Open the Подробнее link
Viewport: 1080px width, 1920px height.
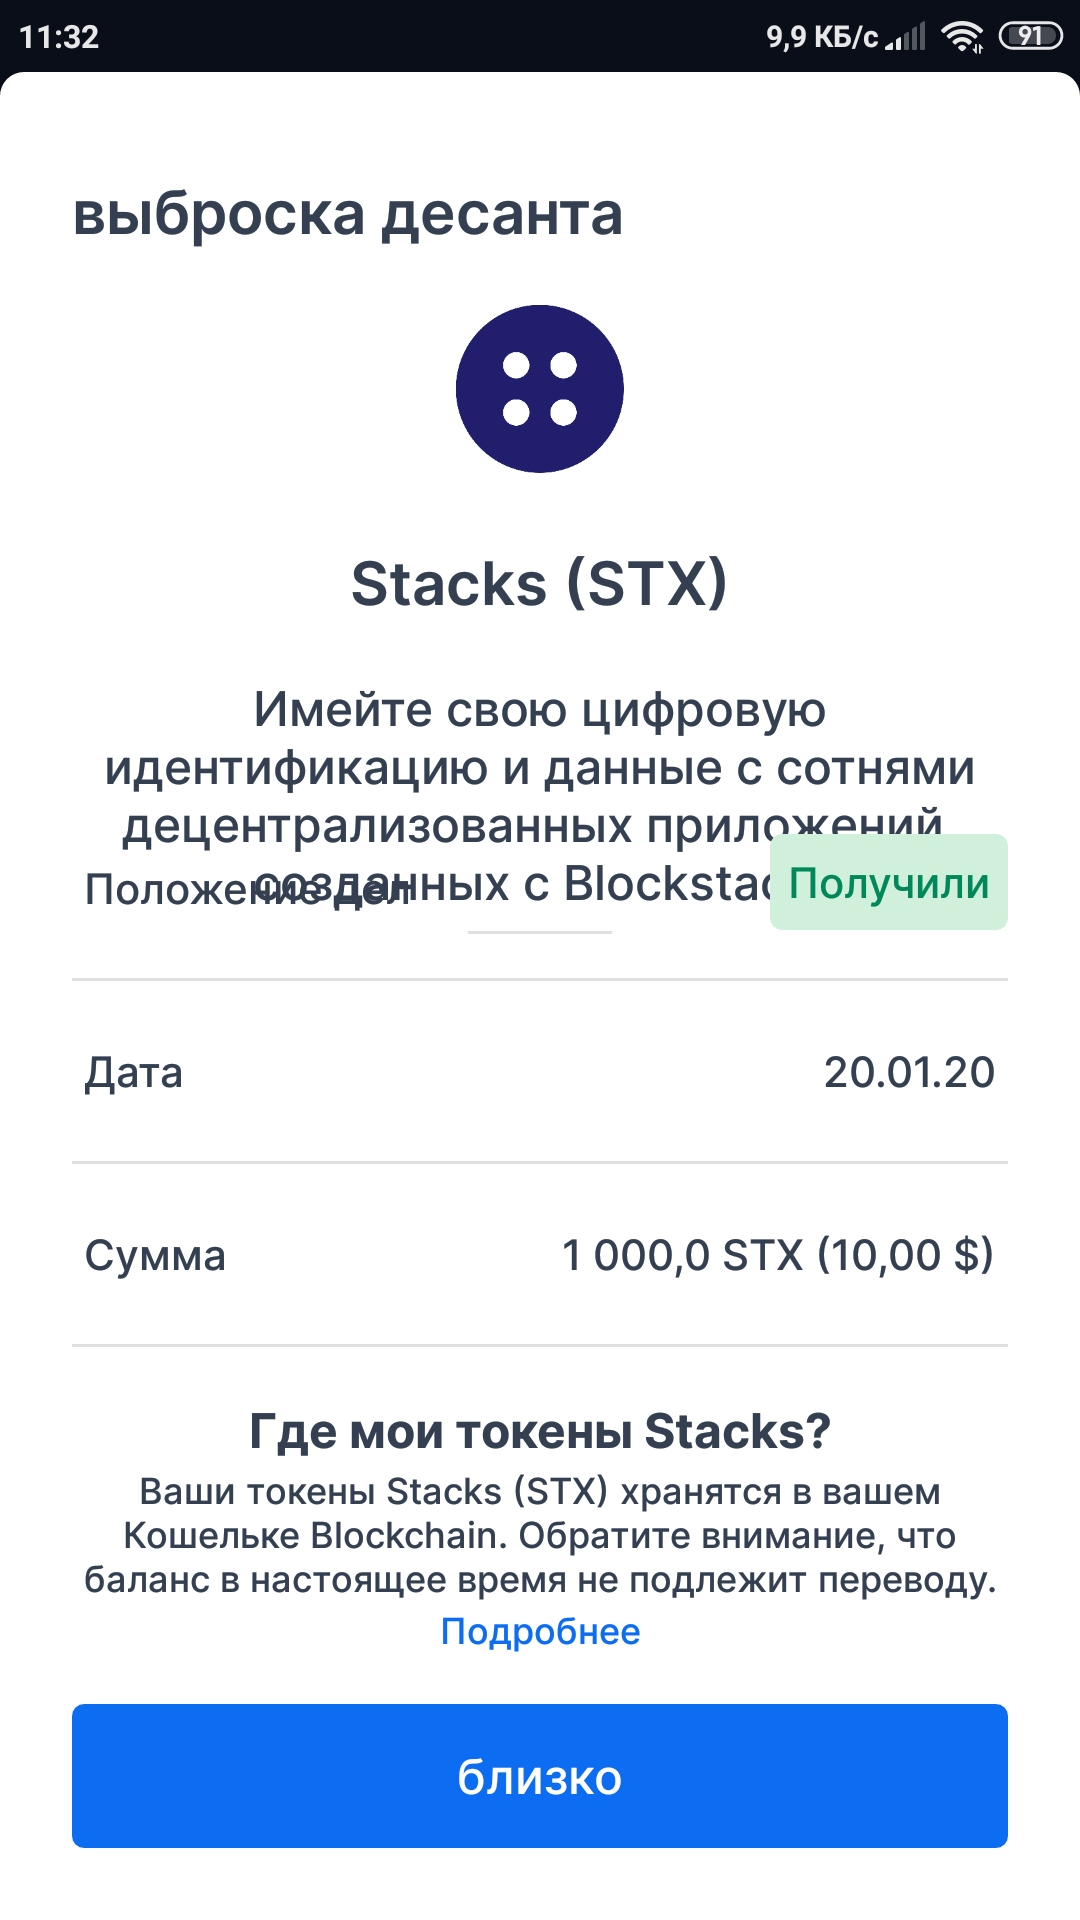pos(540,1631)
